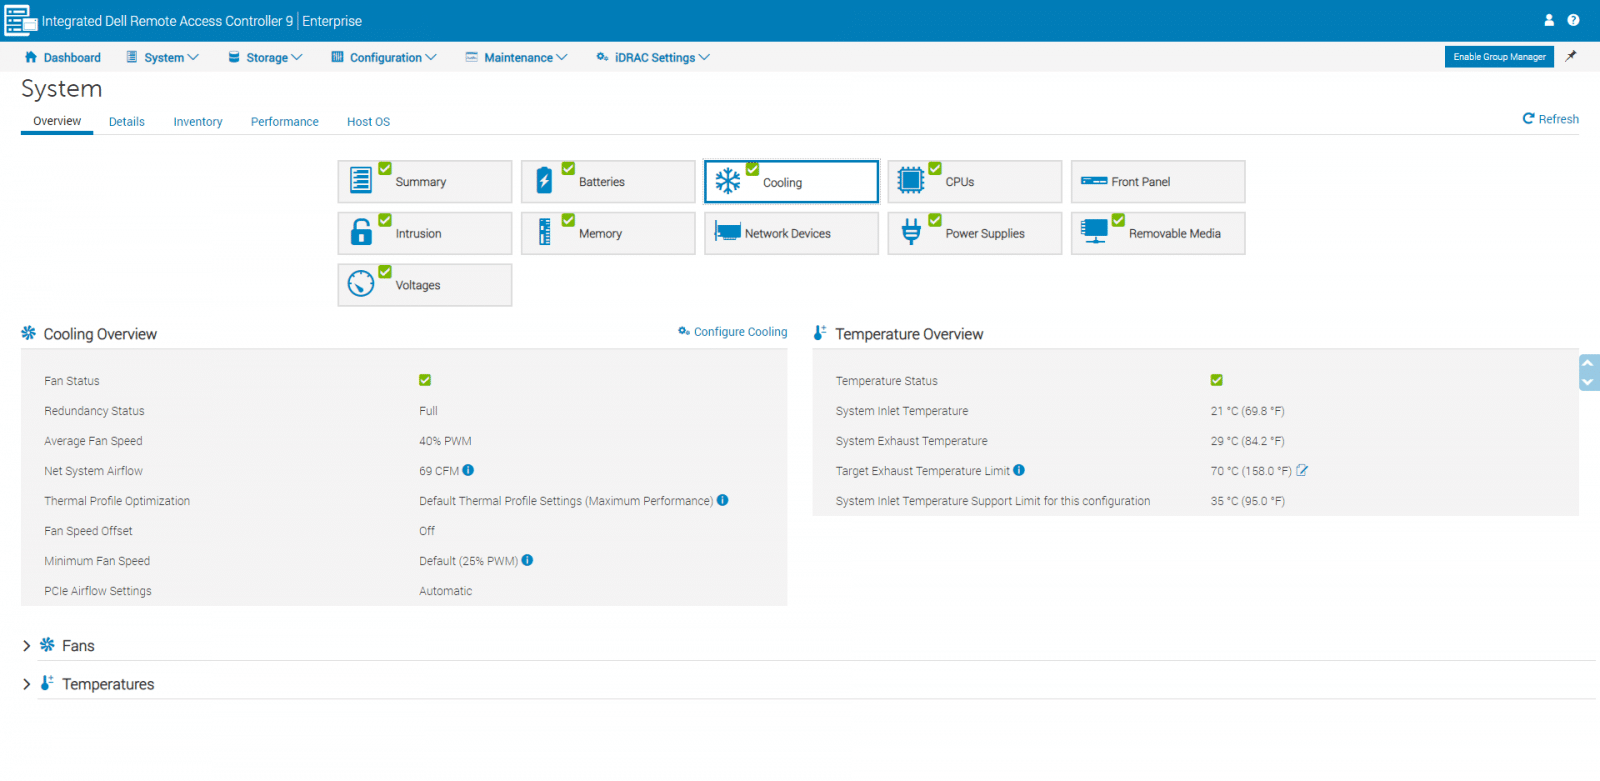The width and height of the screenshot is (1600, 781).
Task: Click the iDRAC logo icon in header
Action: click(21, 20)
